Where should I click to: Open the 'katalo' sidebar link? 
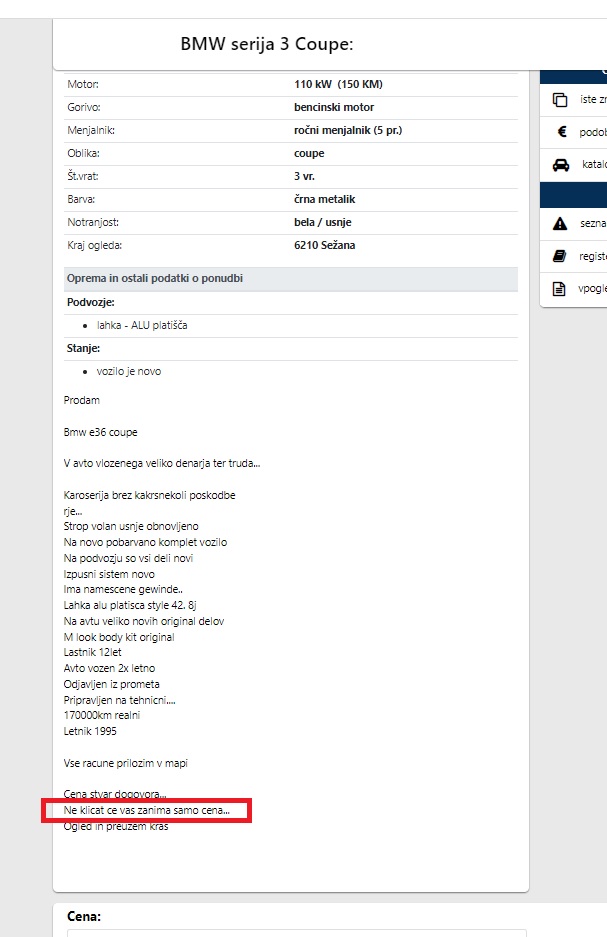(594, 164)
